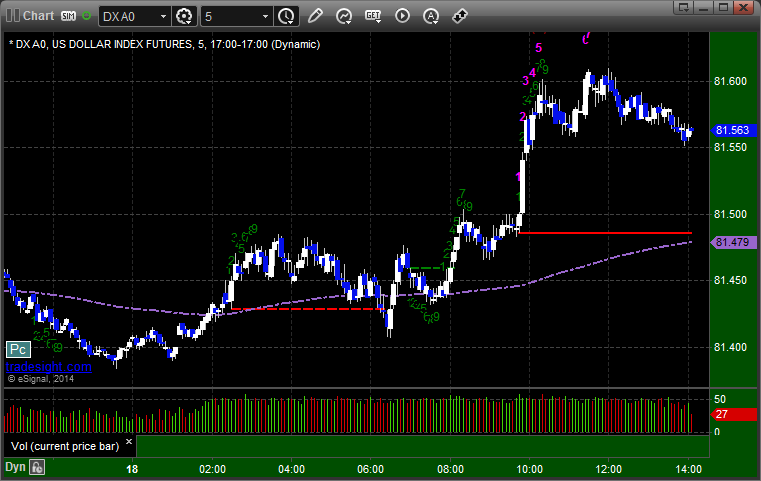
Task: Click the Dyn time scale mode label
Action: point(16,467)
